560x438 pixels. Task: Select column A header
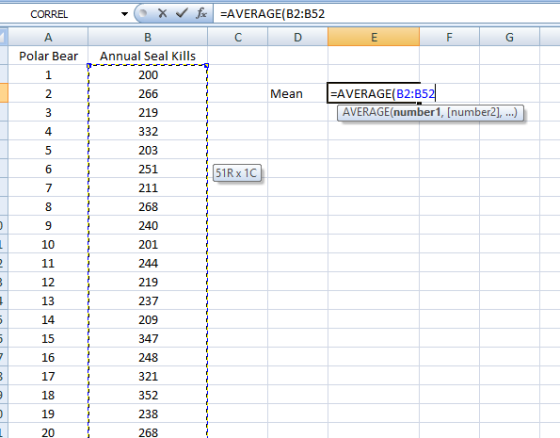pos(48,37)
